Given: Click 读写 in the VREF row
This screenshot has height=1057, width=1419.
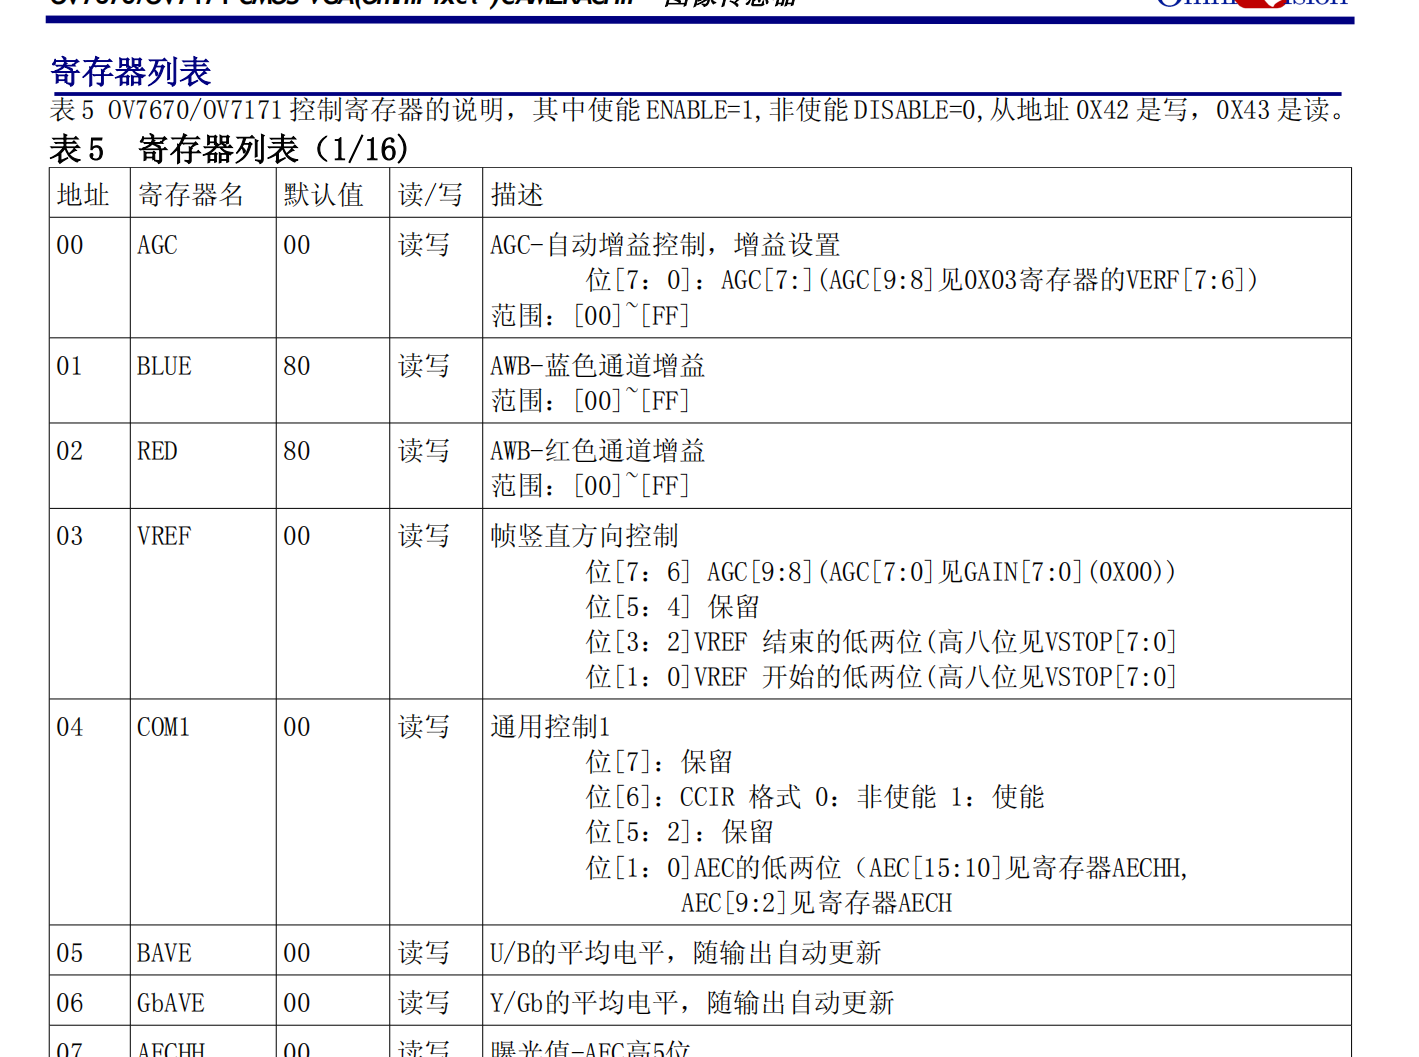Looking at the screenshot, I should click(x=424, y=536).
